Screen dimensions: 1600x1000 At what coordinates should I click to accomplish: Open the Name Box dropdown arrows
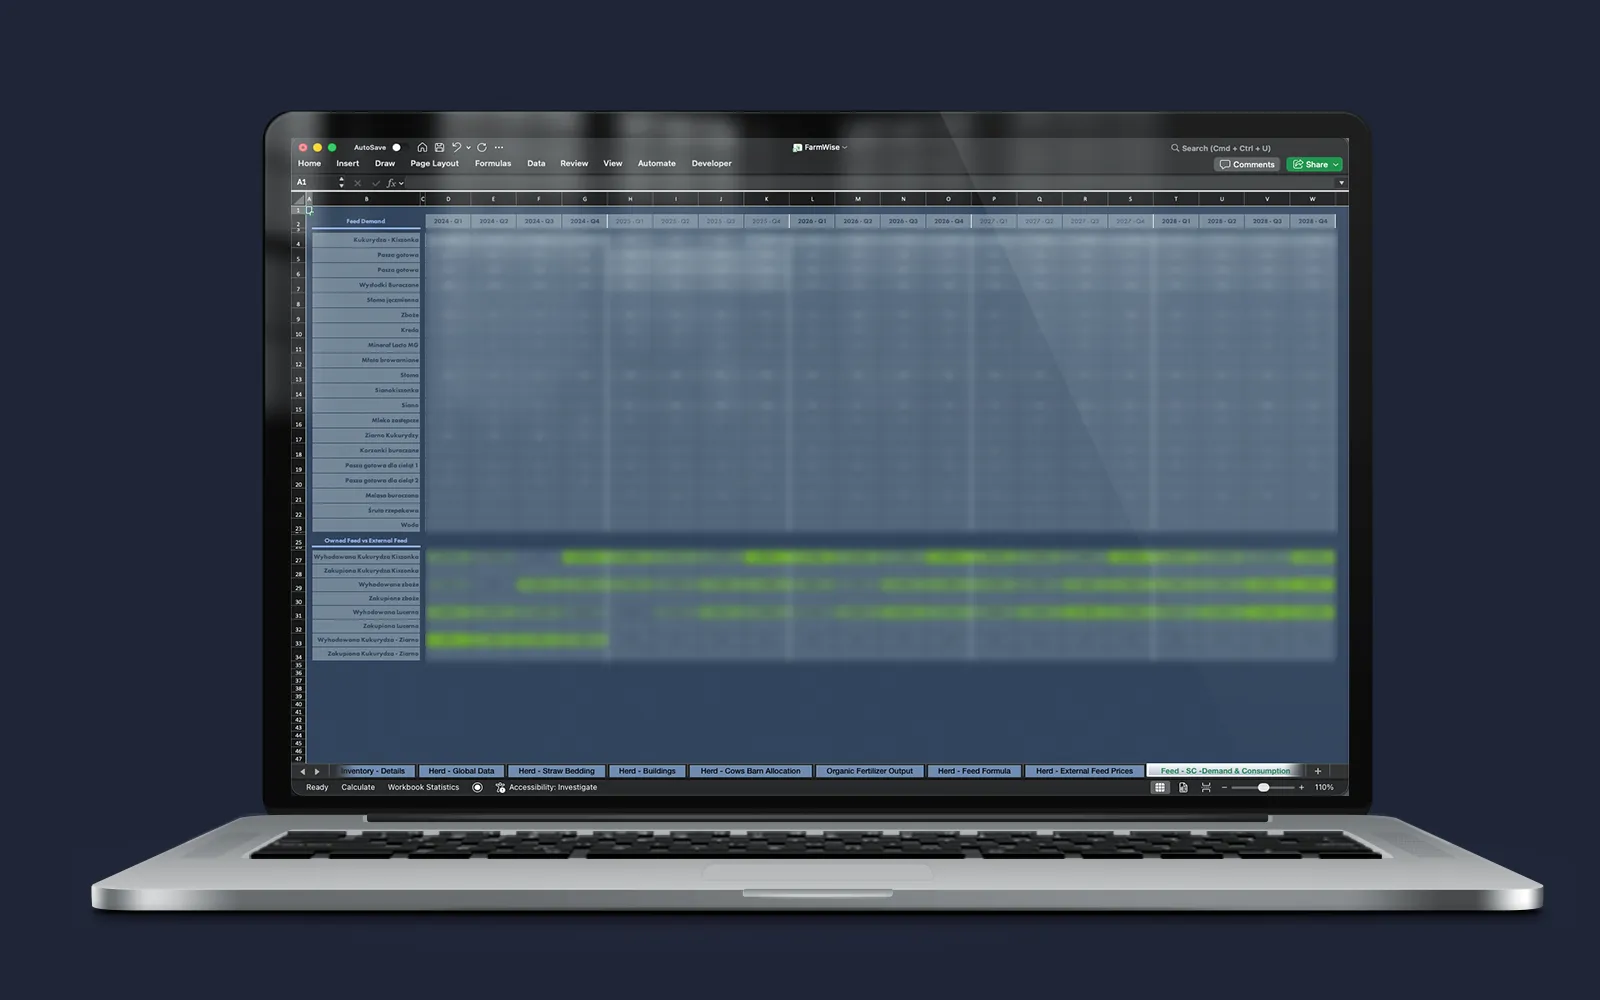(x=342, y=183)
